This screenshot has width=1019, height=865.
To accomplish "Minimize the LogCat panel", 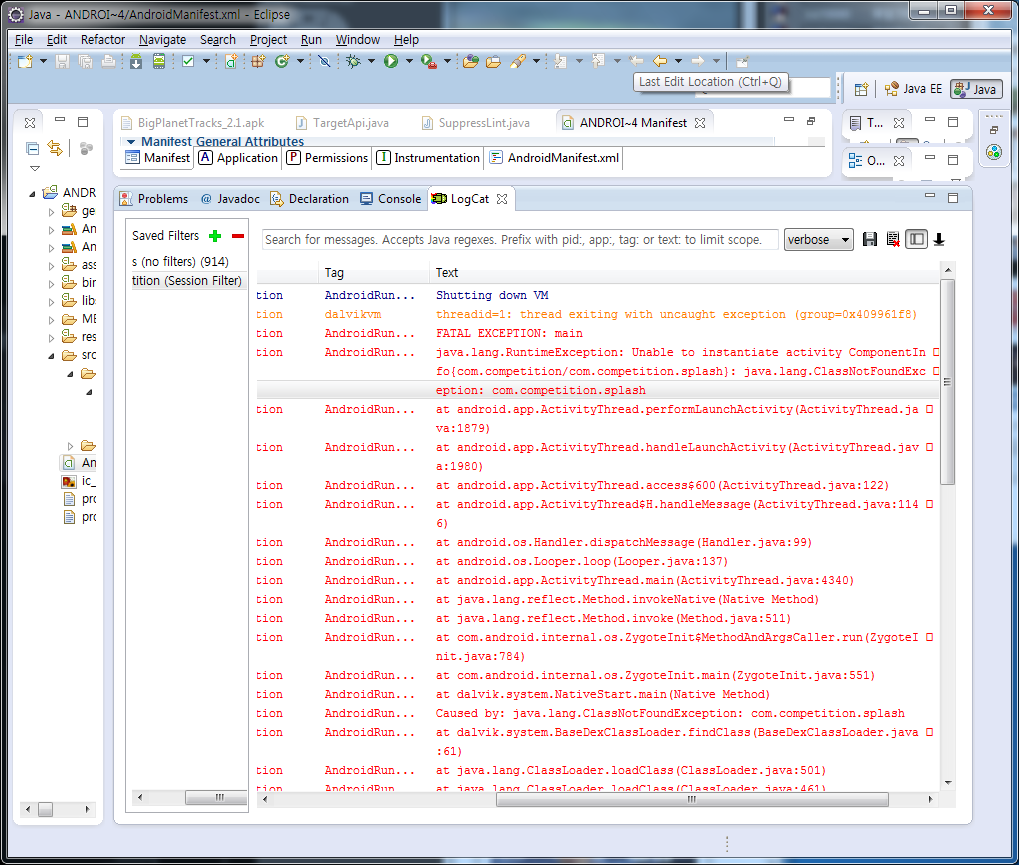I will (930, 196).
